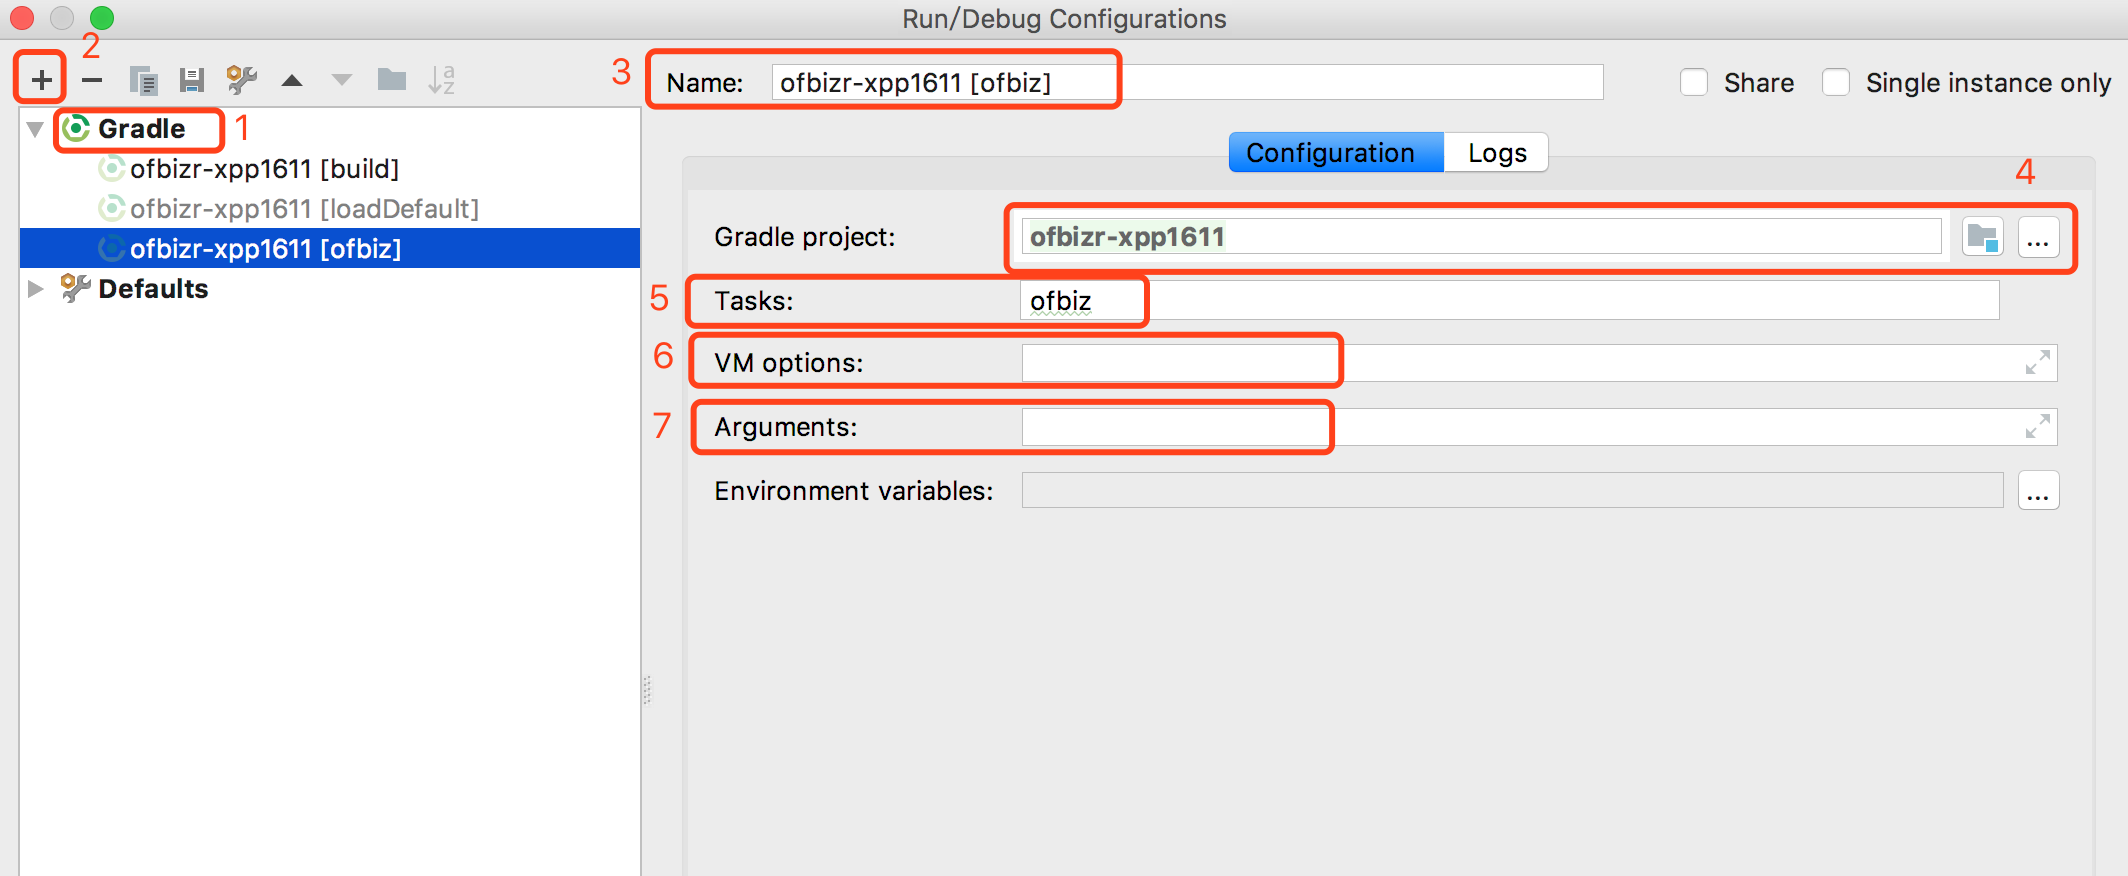Enable Single instance only
The image size is (2128, 876).
click(1835, 82)
